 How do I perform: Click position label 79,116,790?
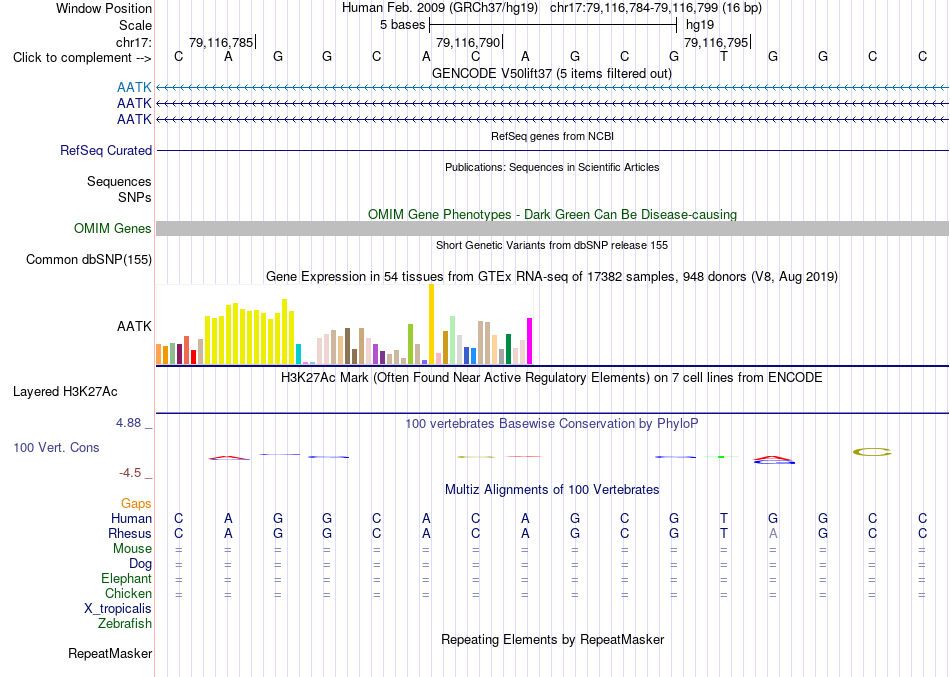[468, 42]
